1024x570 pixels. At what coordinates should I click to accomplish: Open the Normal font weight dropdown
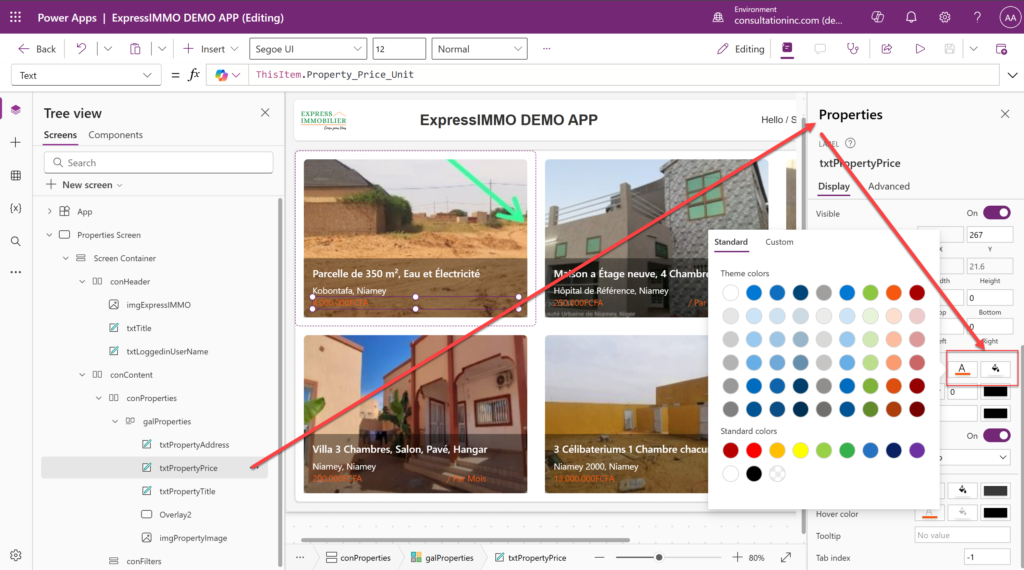[479, 49]
